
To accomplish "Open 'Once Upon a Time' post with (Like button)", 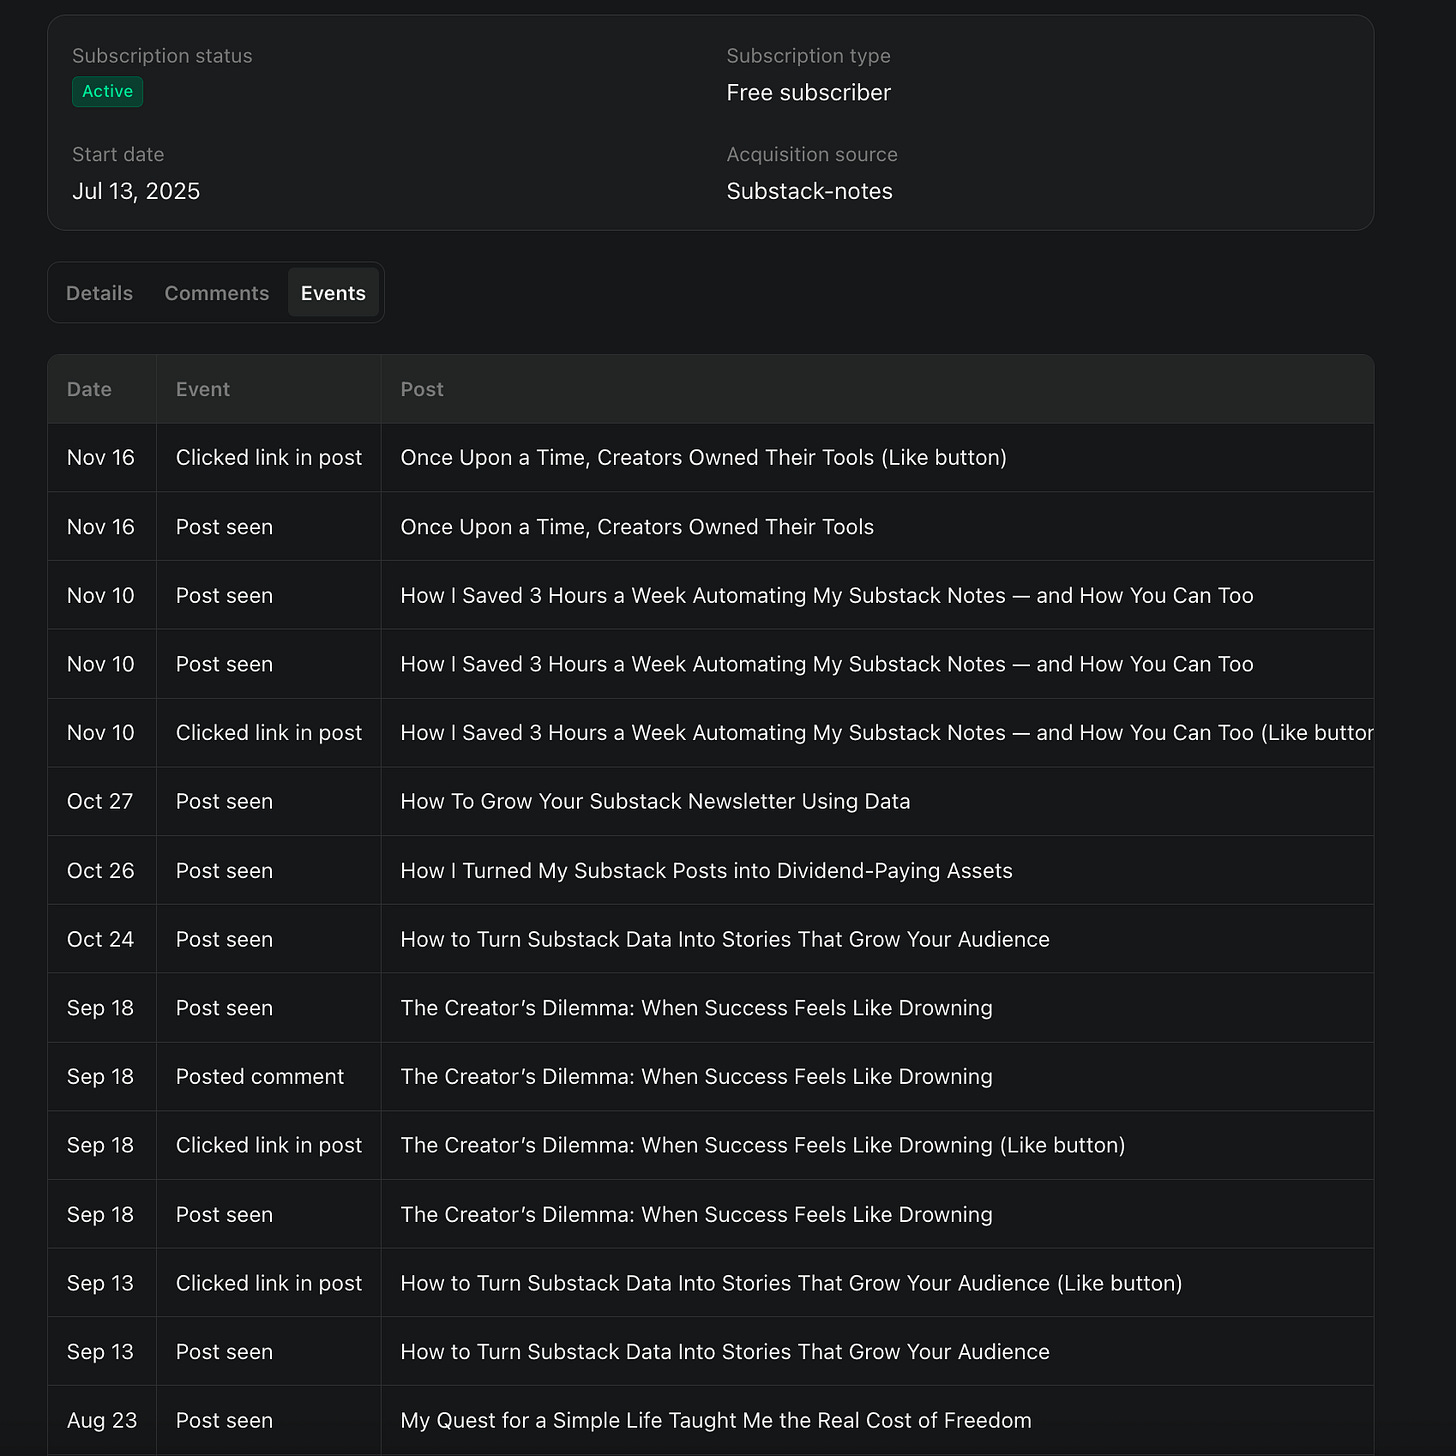I will (703, 457).
